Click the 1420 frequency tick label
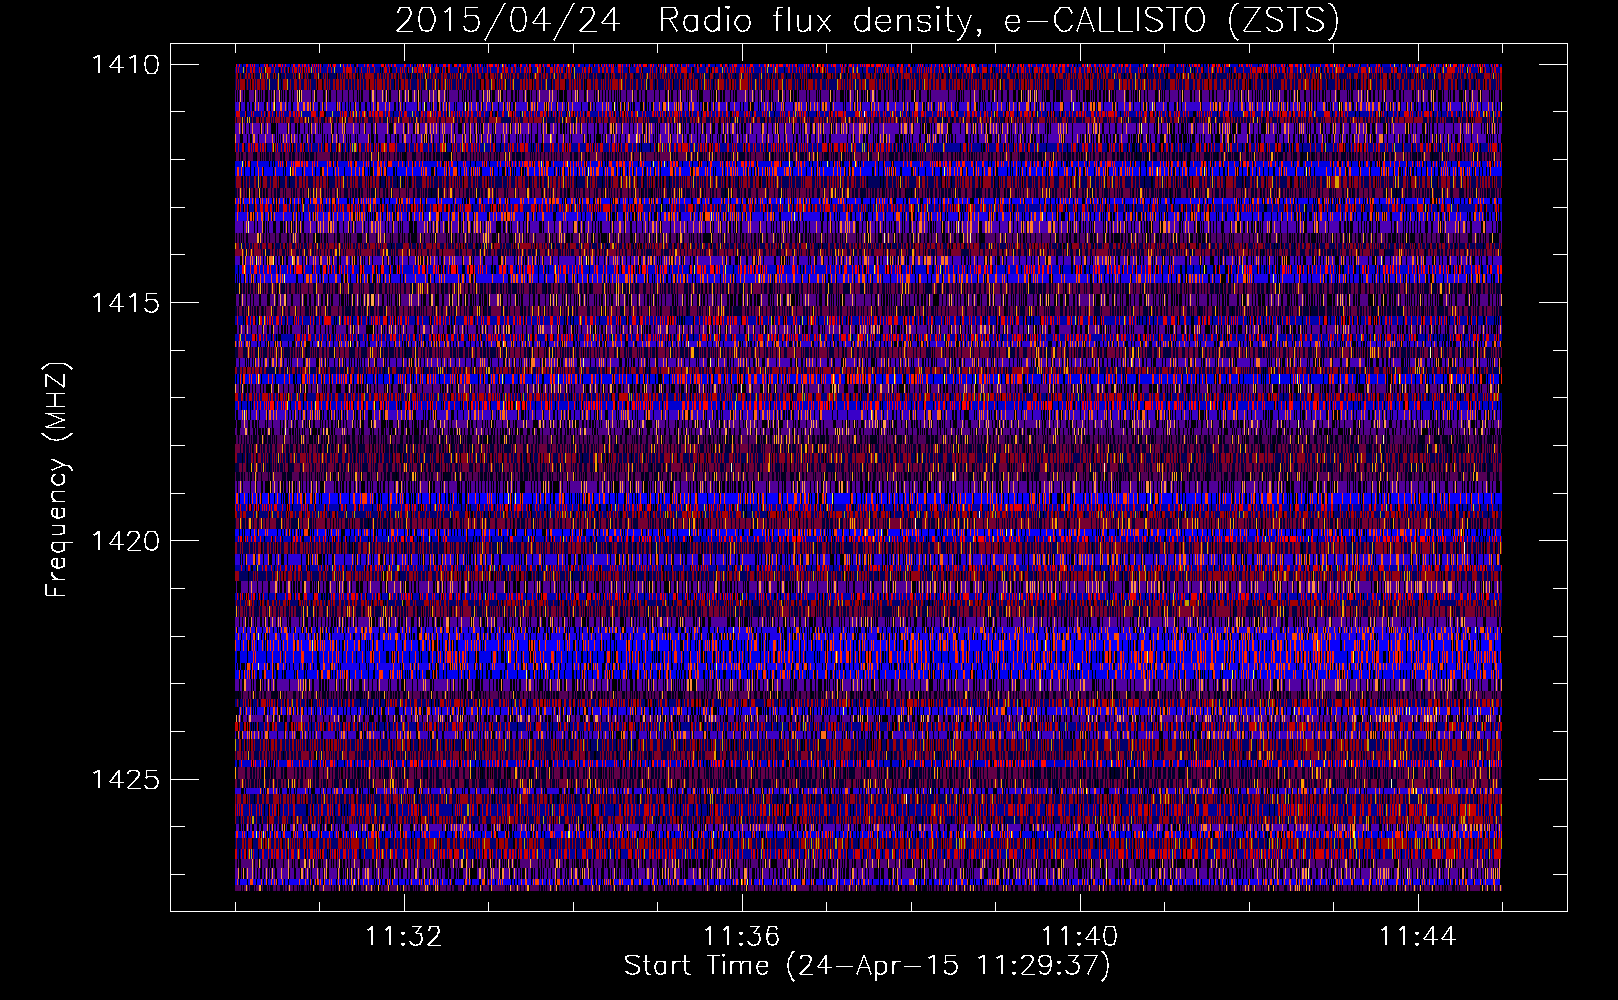The image size is (1618, 1000). [x=125, y=541]
